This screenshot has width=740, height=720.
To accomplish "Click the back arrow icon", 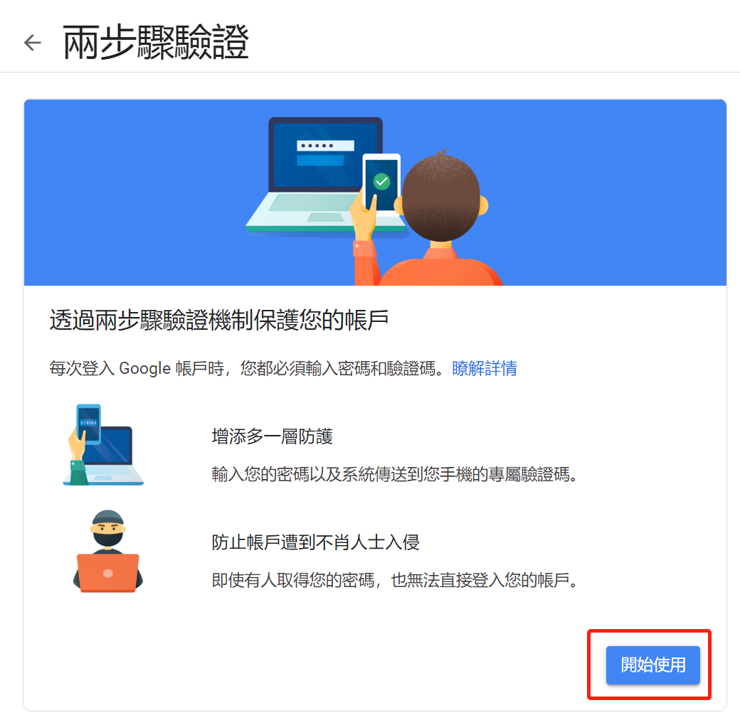I will pos(33,42).
